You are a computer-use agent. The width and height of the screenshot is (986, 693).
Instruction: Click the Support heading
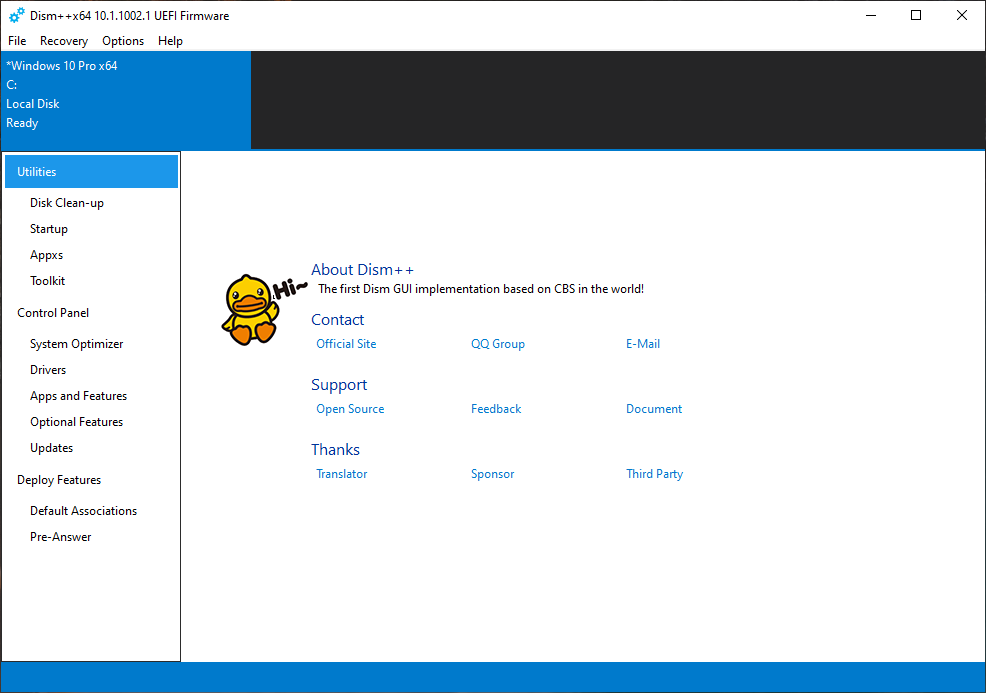(x=339, y=385)
